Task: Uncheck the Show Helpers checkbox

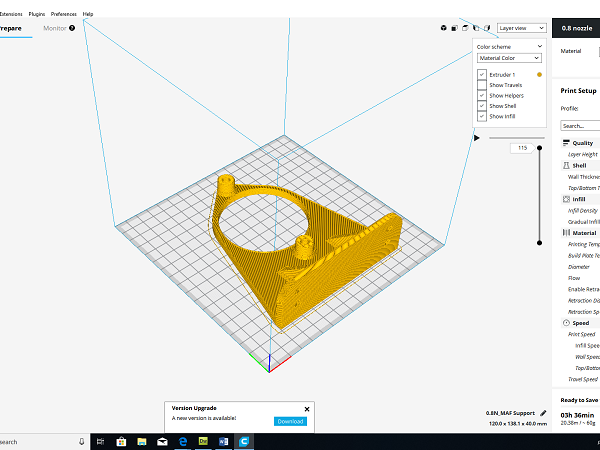Action: click(482, 95)
